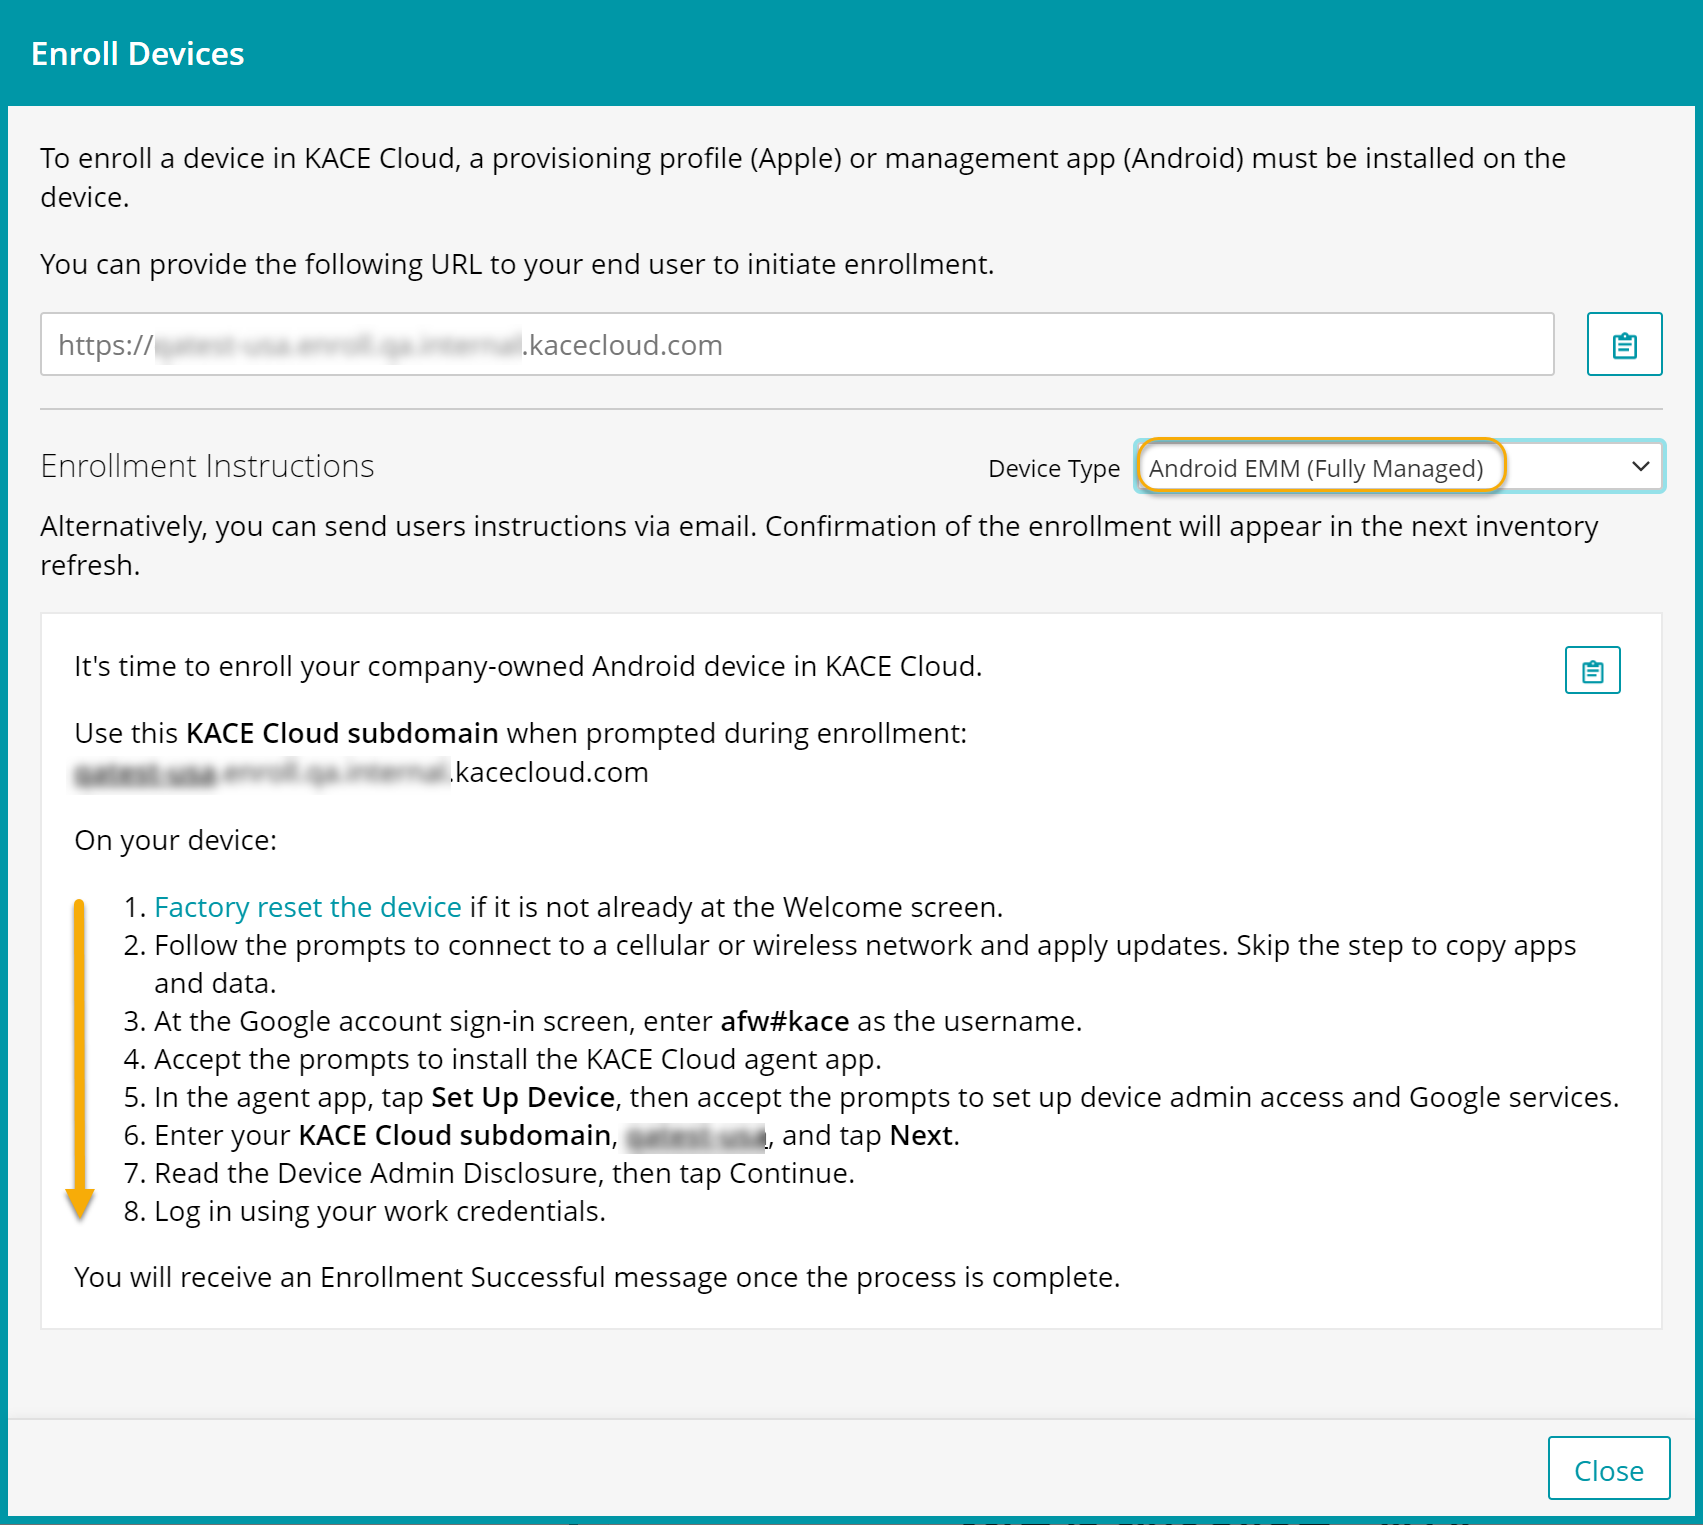This screenshot has width=1703, height=1525.
Task: Open the Factory reset the device link
Action: point(307,907)
